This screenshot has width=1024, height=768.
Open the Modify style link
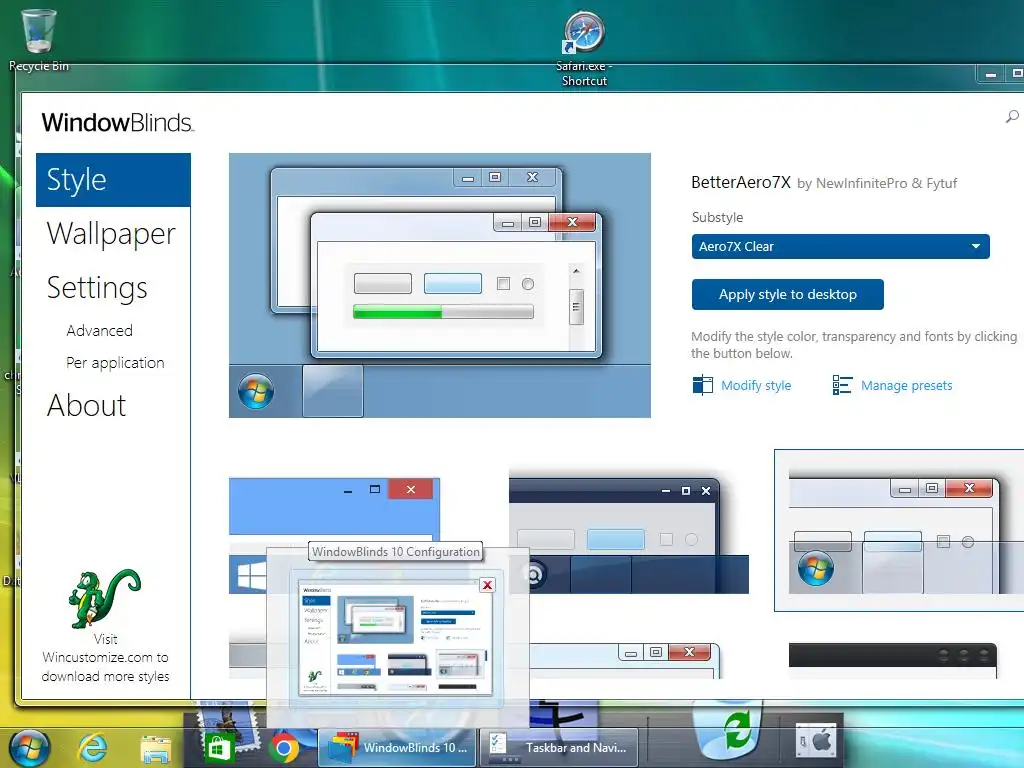(742, 385)
